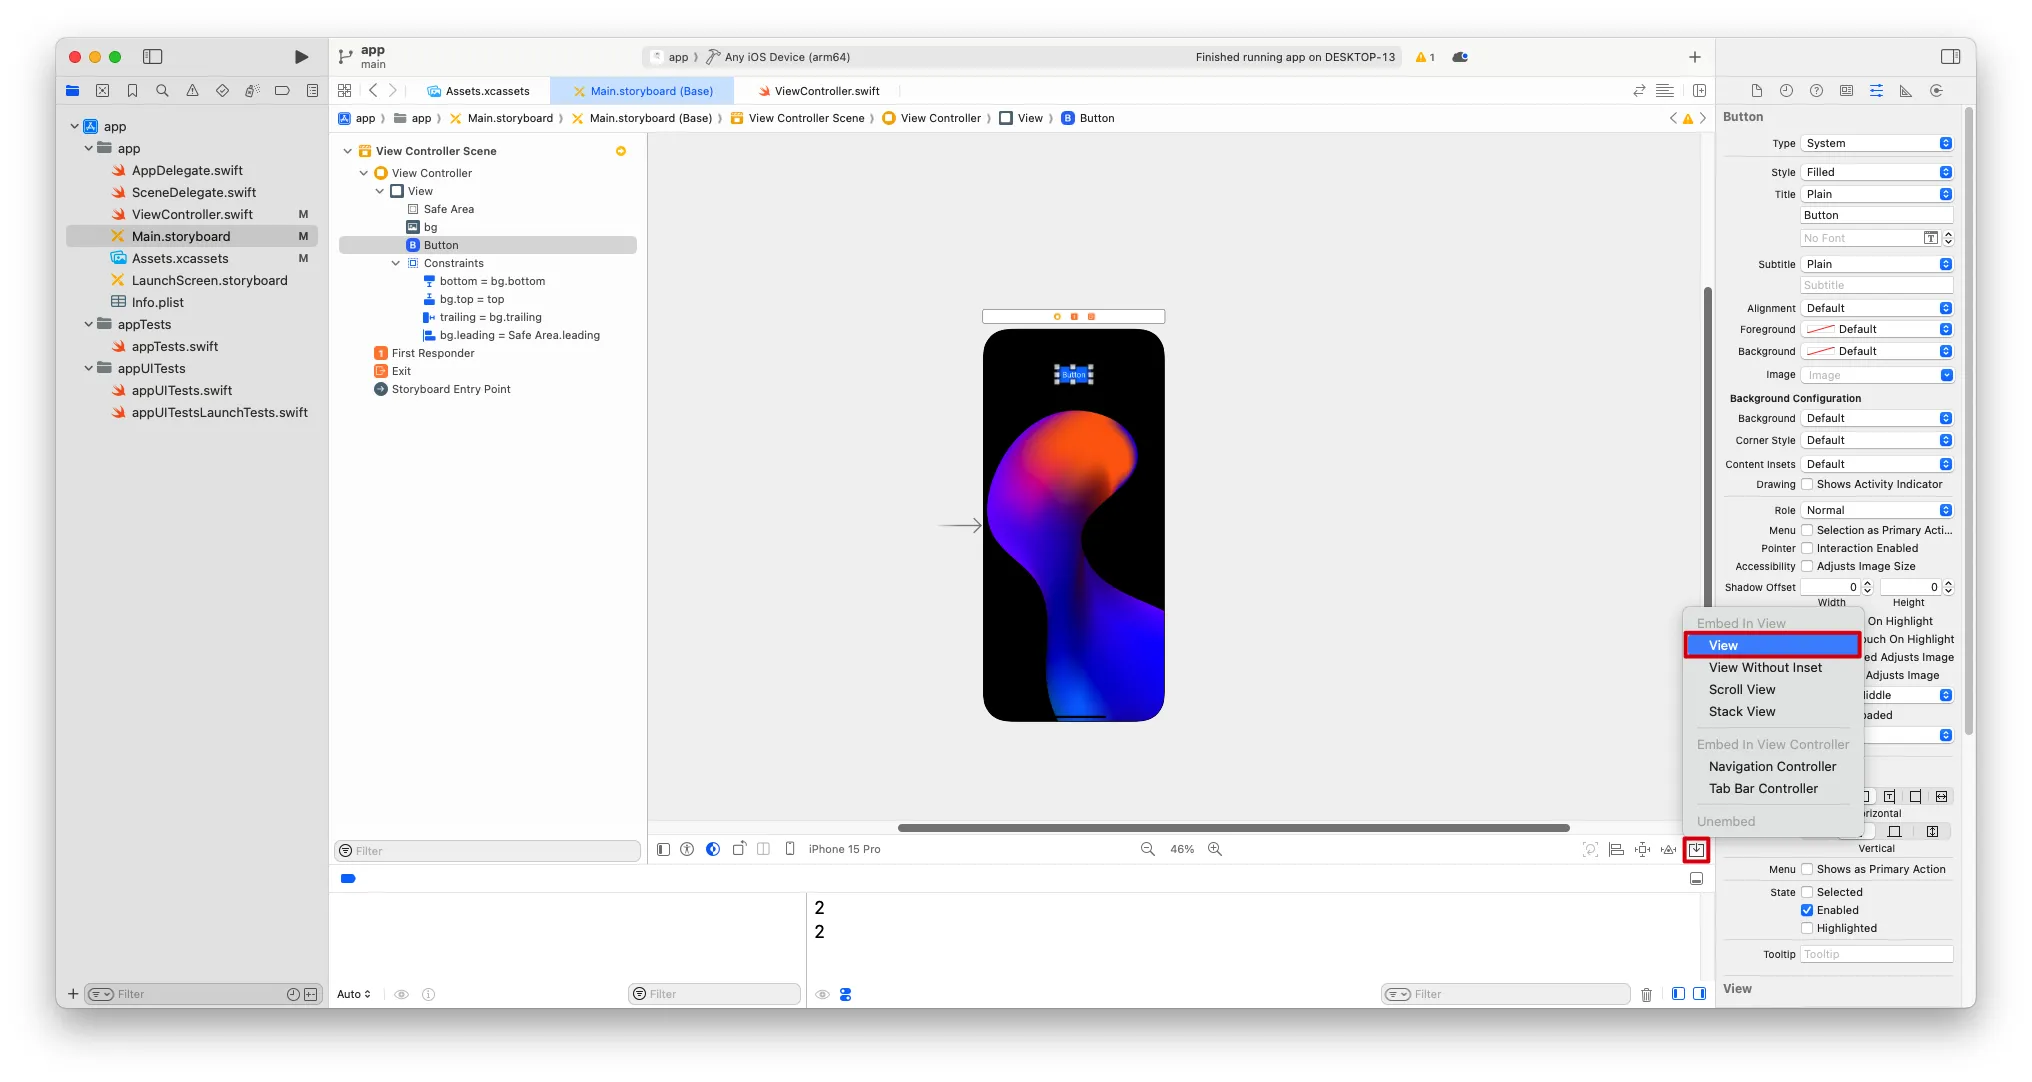Show the Size inspector ruler icon
This screenshot has height=1082, width=2032.
click(1906, 91)
